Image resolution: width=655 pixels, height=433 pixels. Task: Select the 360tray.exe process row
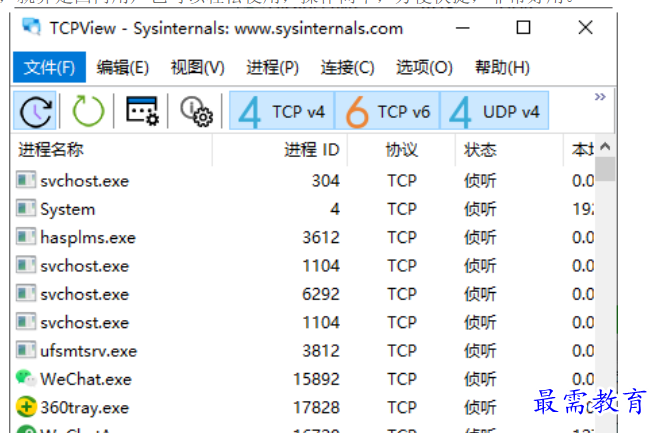pyautogui.click(x=303, y=407)
